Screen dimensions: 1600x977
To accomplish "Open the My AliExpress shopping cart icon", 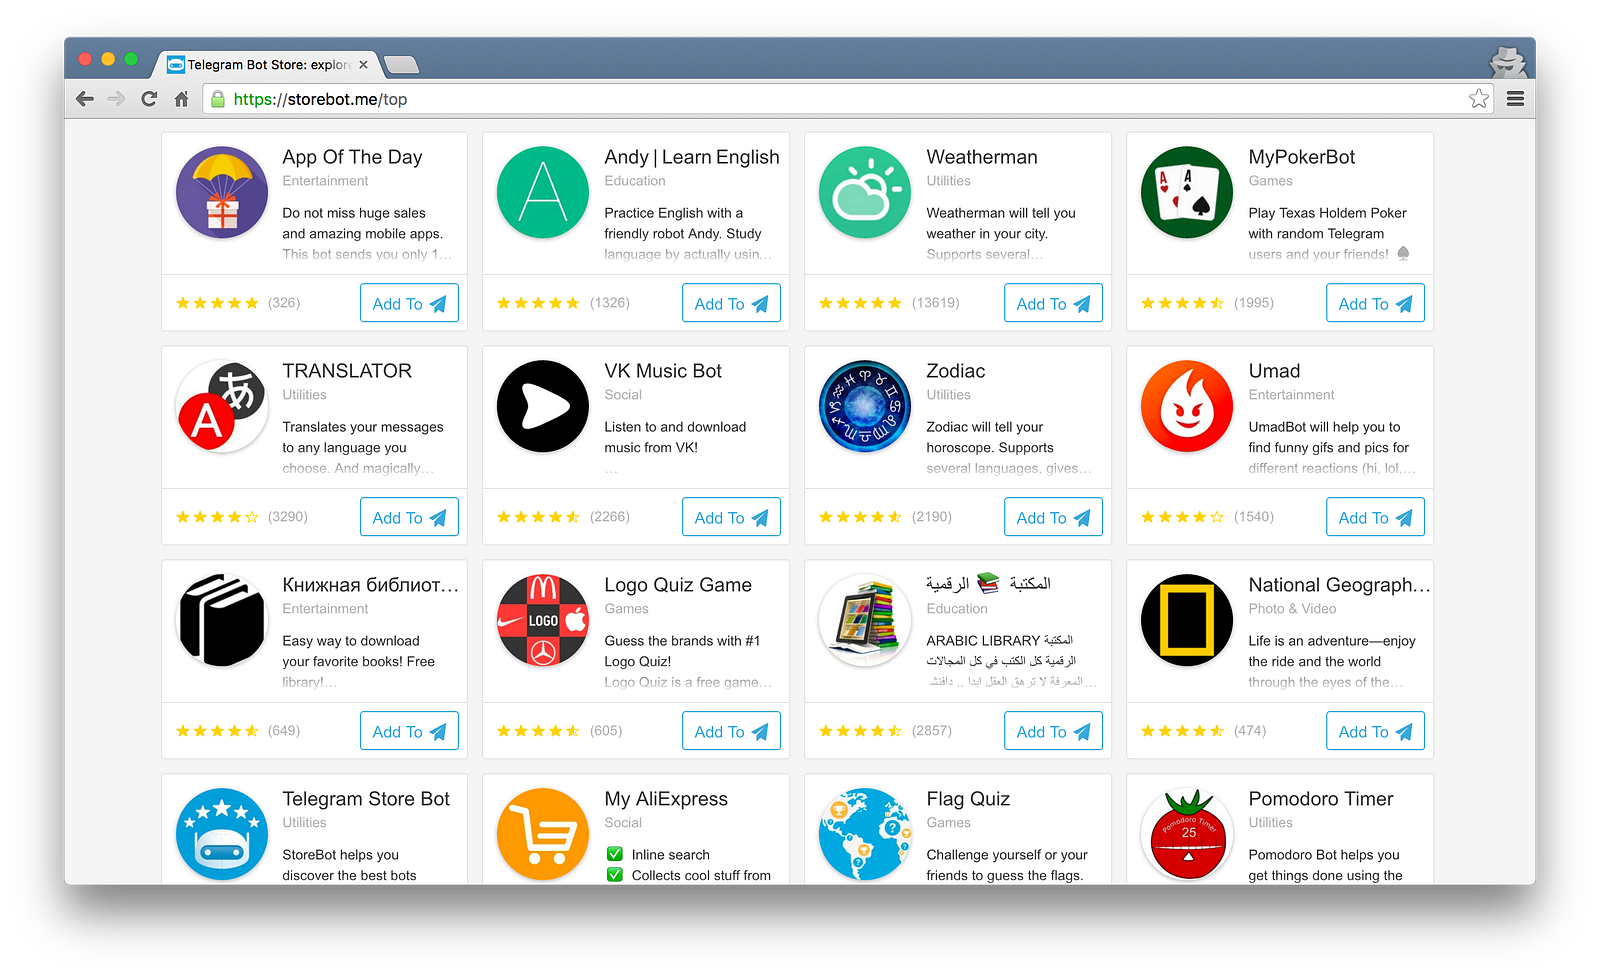I will 543,834.
